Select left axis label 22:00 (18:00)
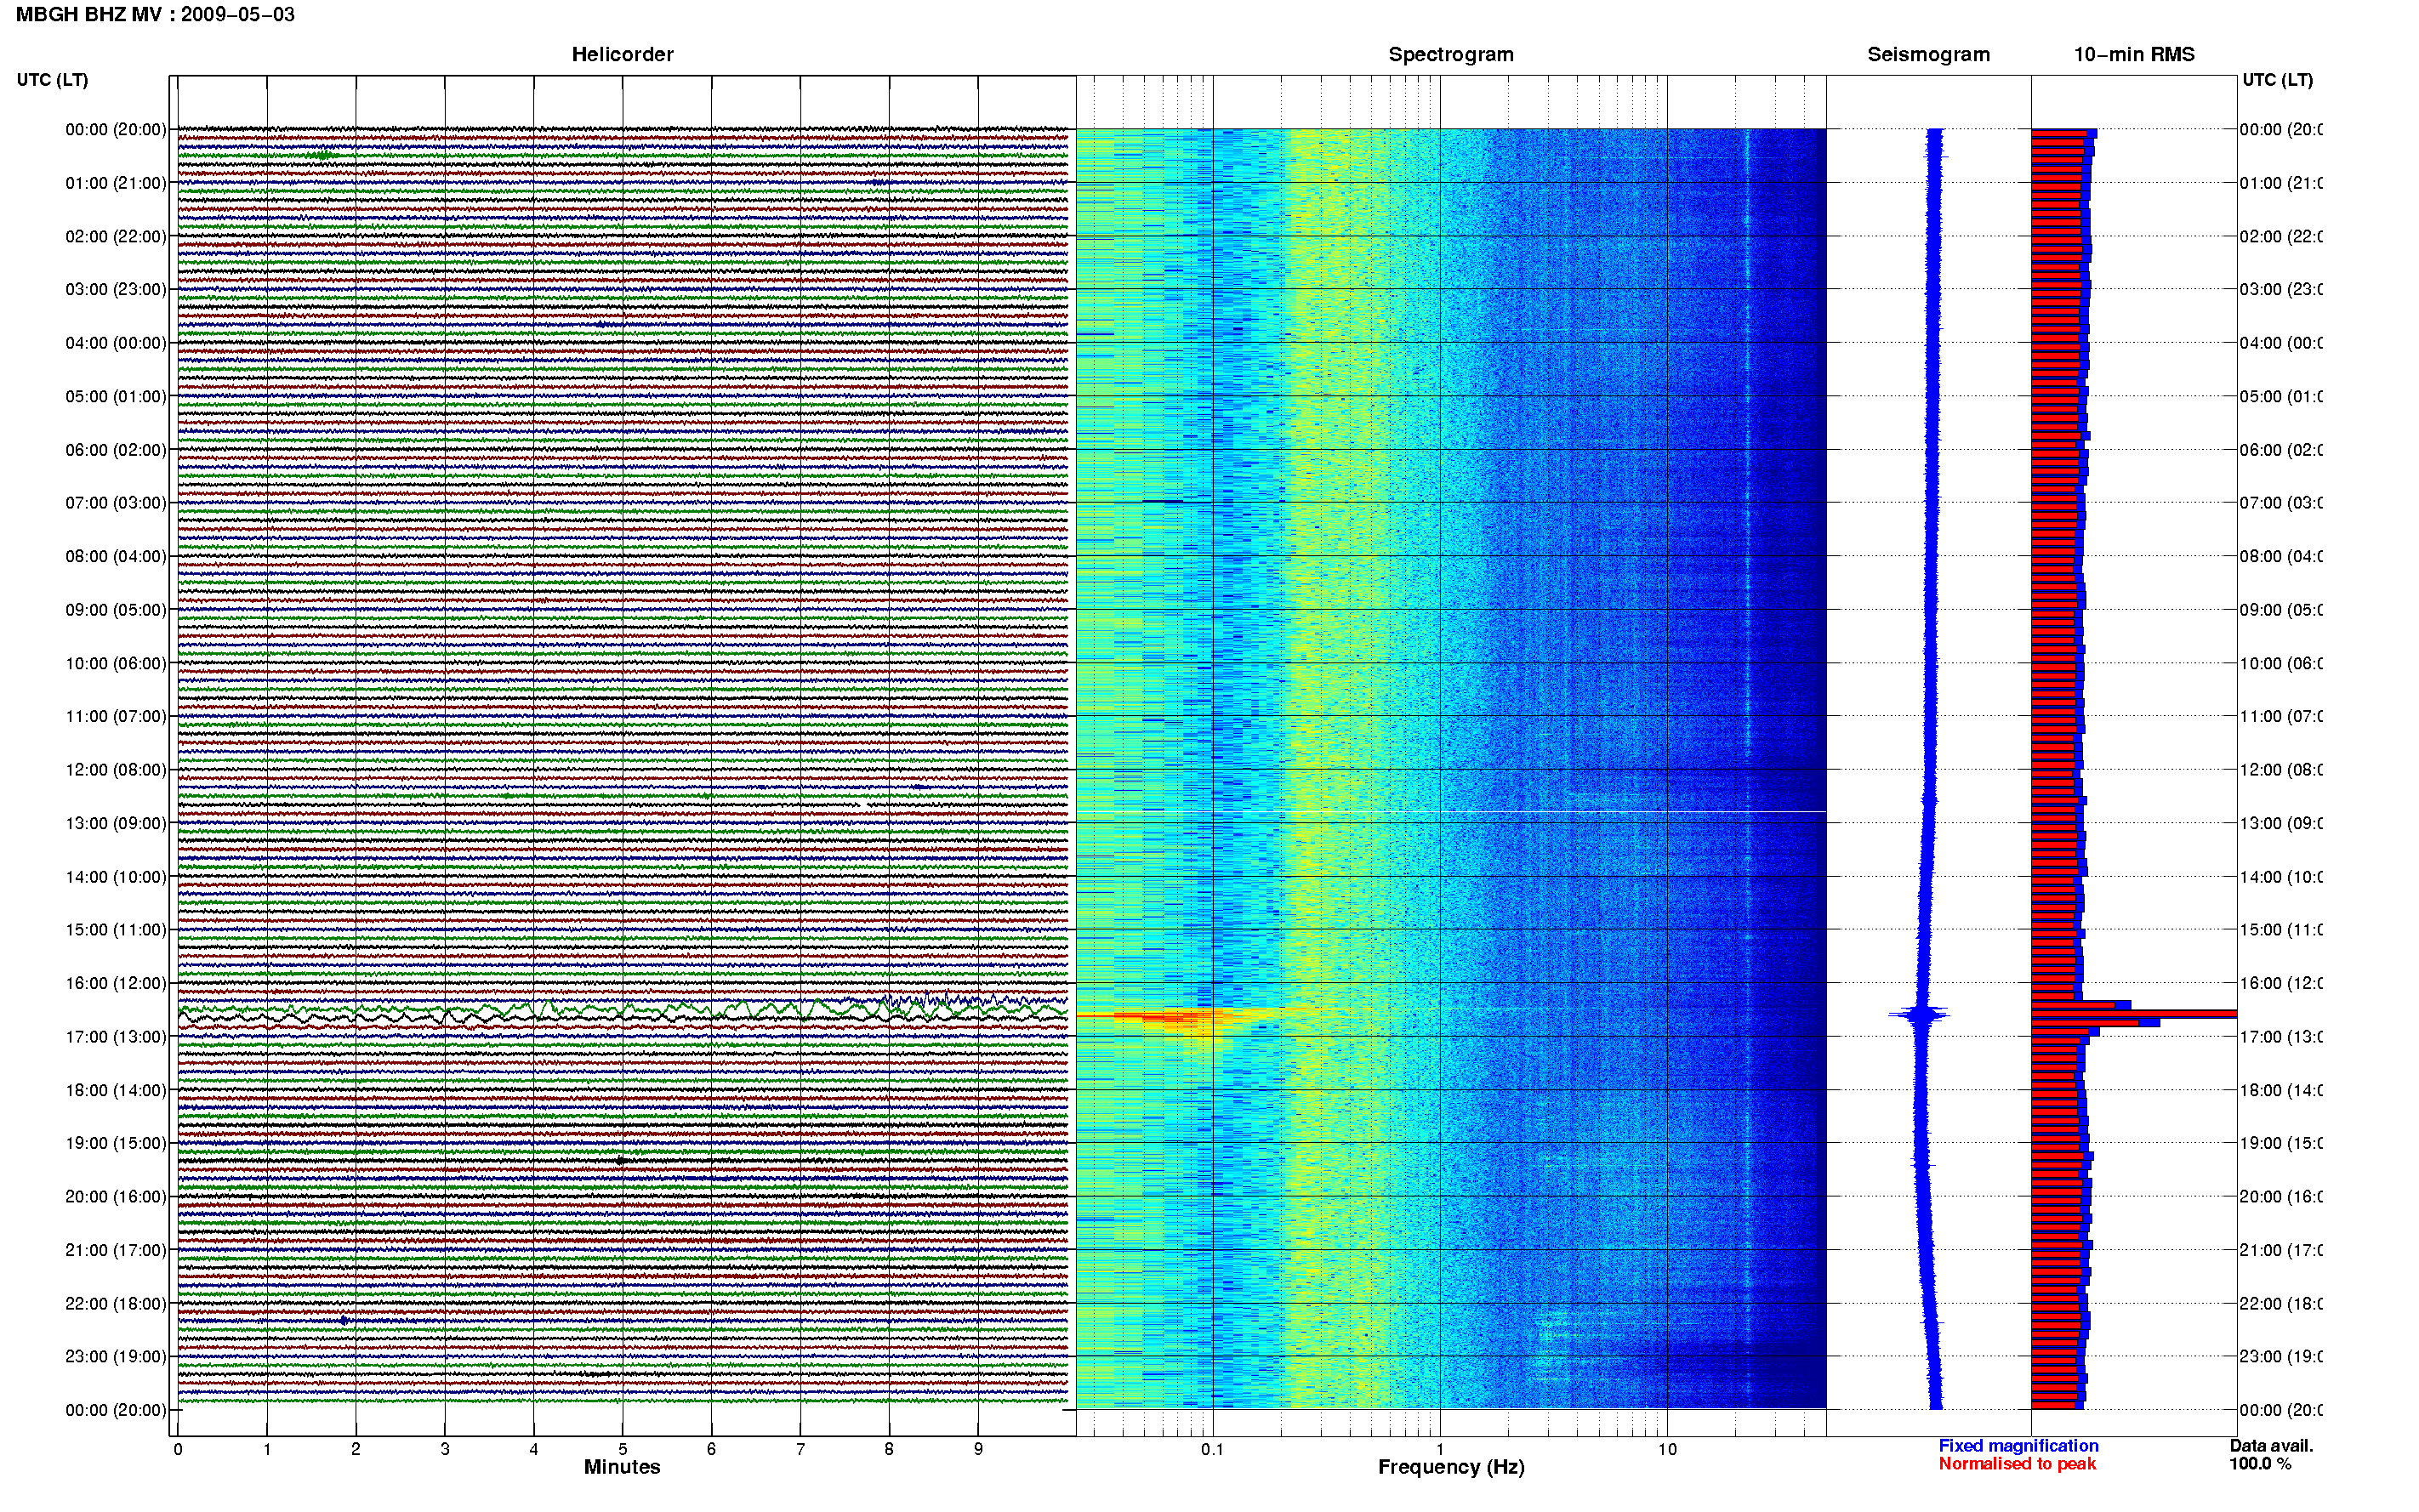This screenshot has width=2419, height=1512. 116,1303
